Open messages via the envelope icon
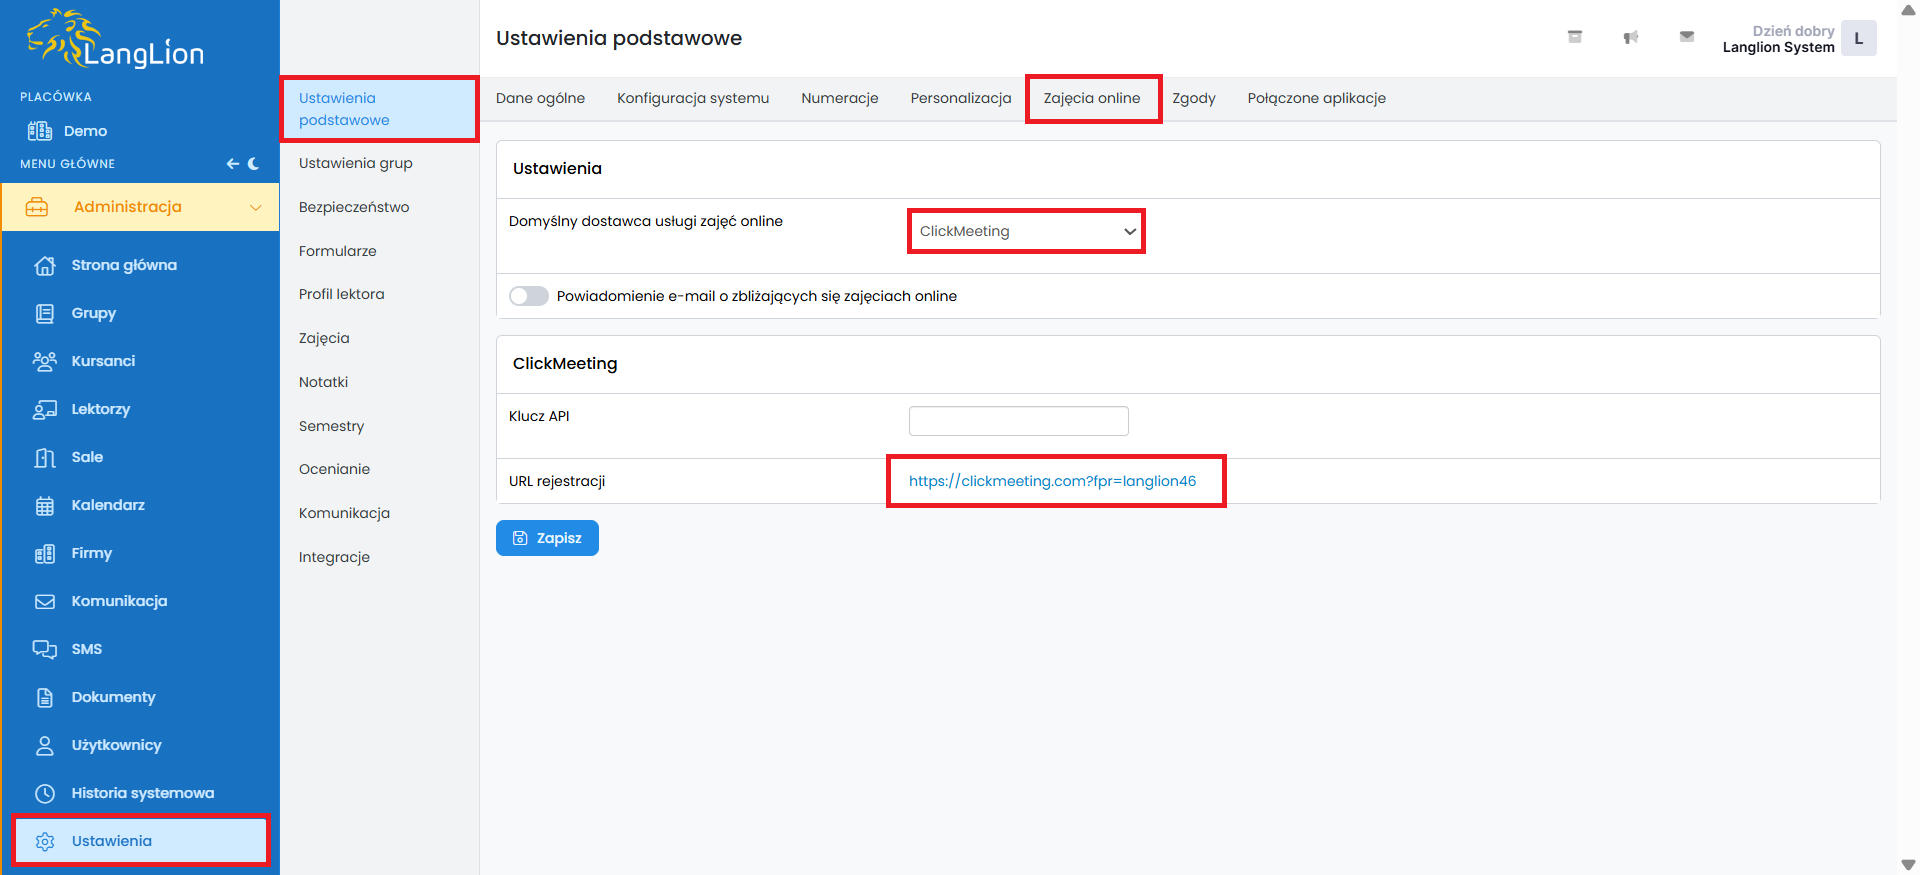 [x=1686, y=37]
